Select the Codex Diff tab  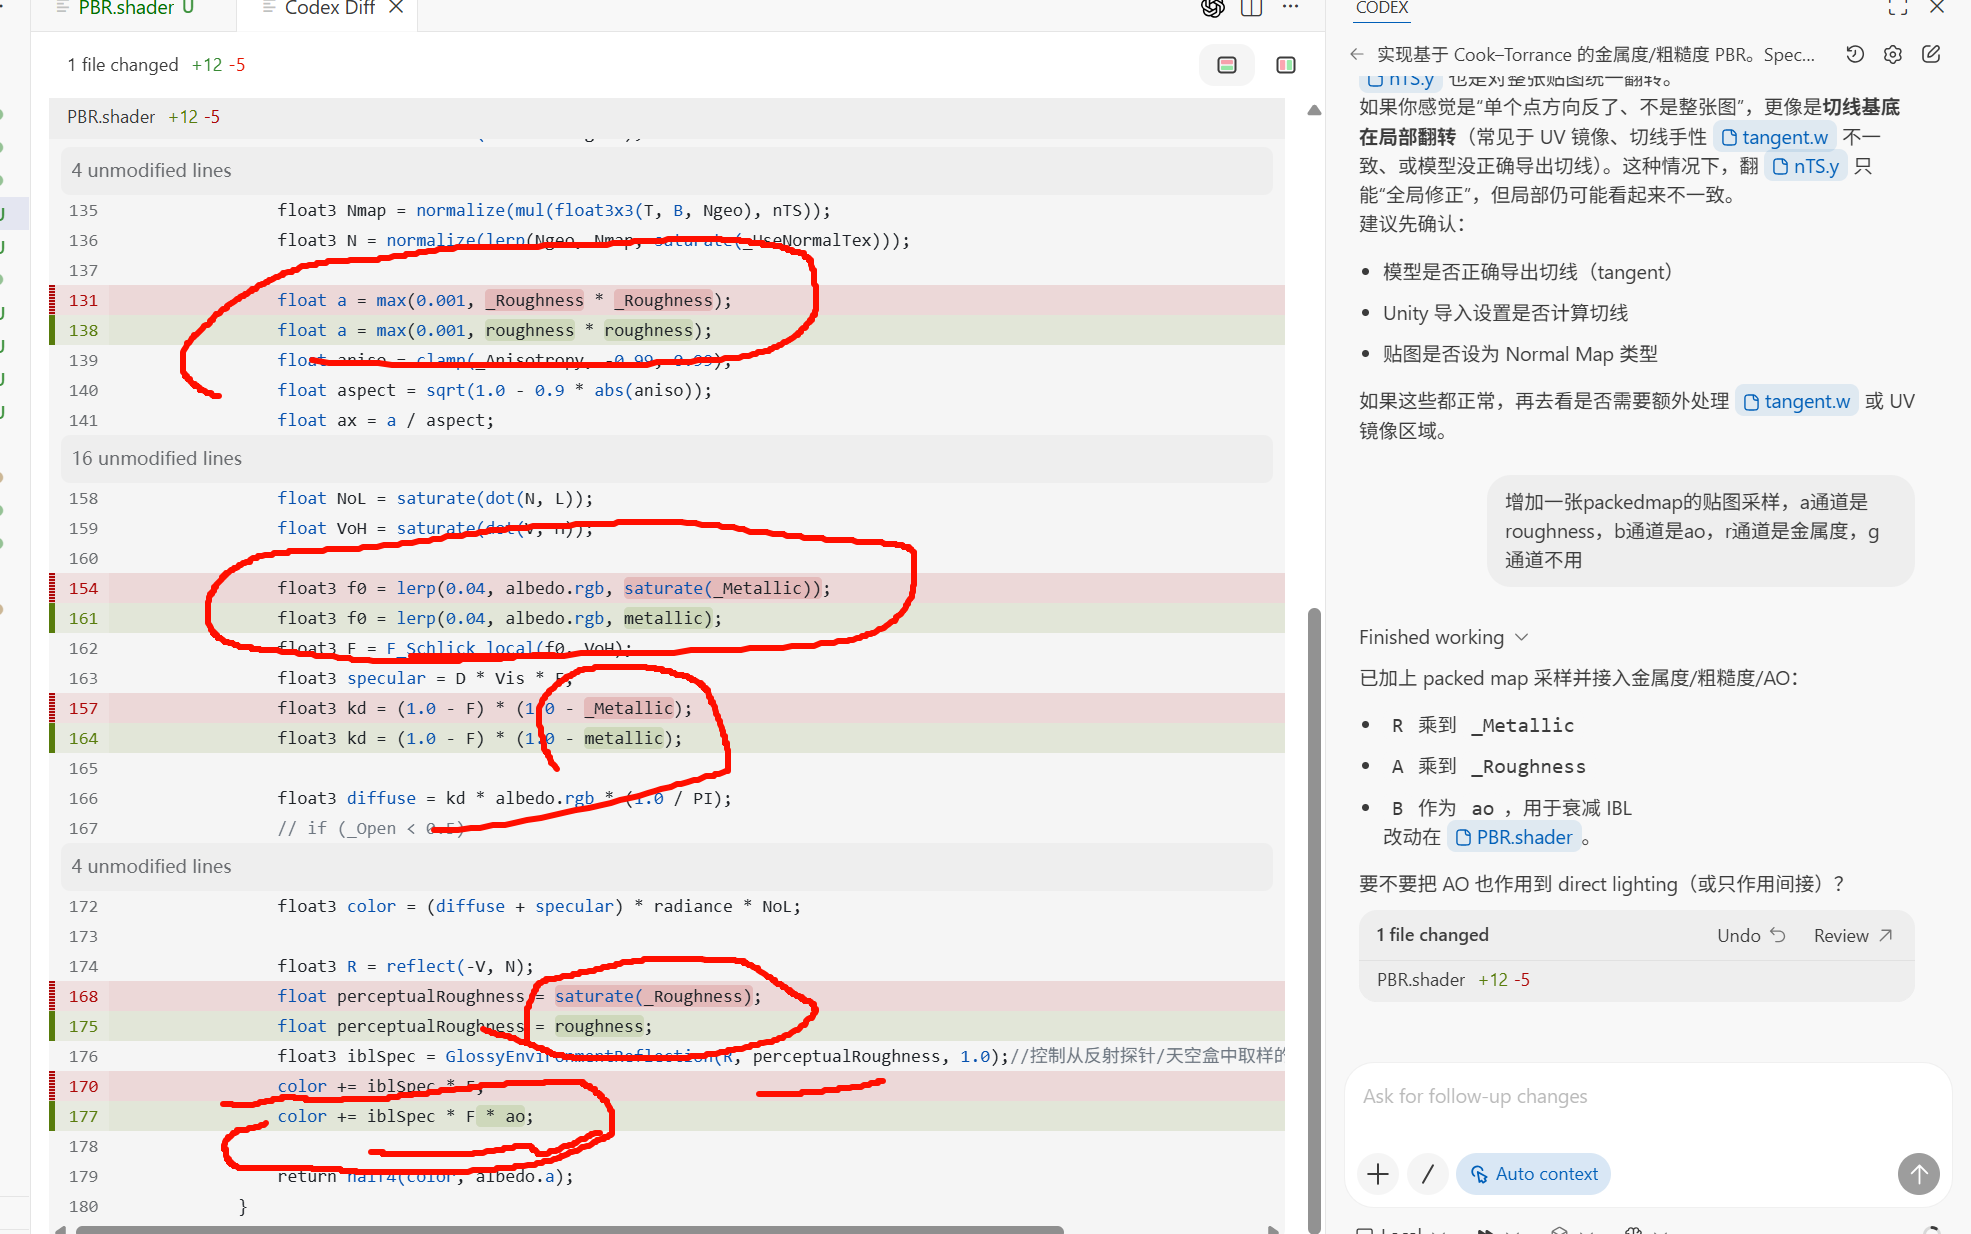329,8
